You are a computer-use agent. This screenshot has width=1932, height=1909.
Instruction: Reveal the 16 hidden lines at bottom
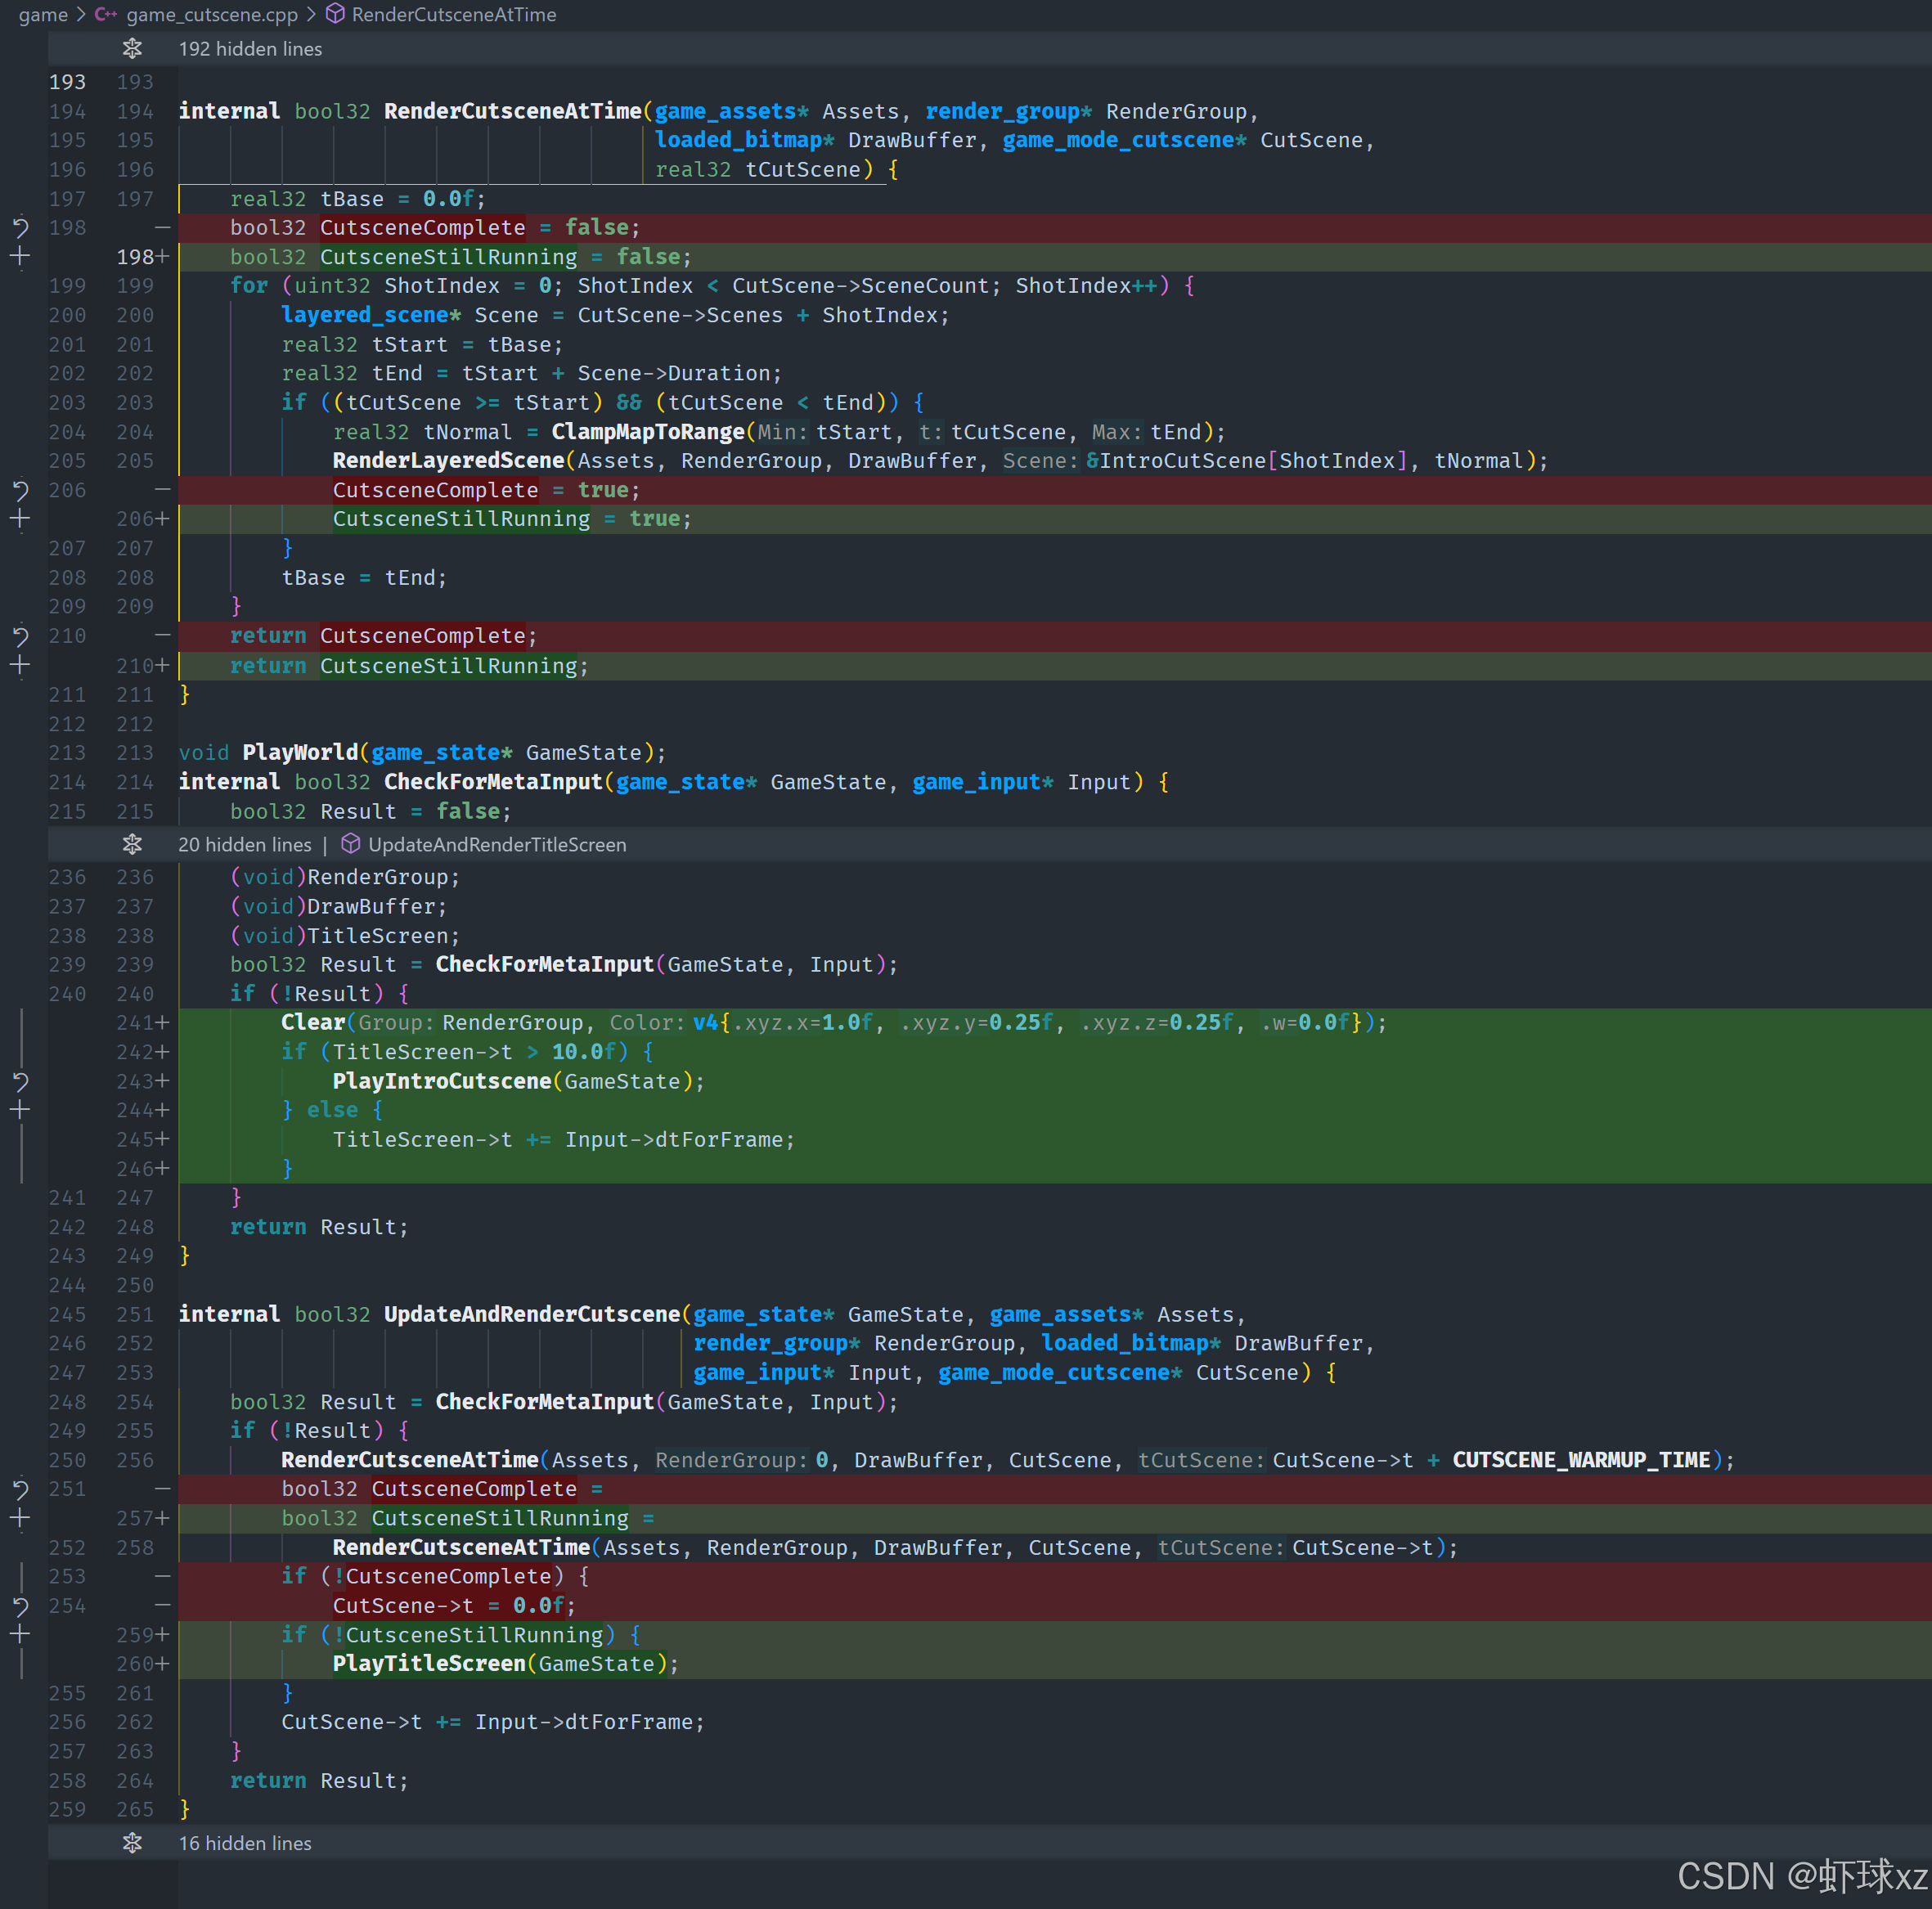(x=132, y=1843)
